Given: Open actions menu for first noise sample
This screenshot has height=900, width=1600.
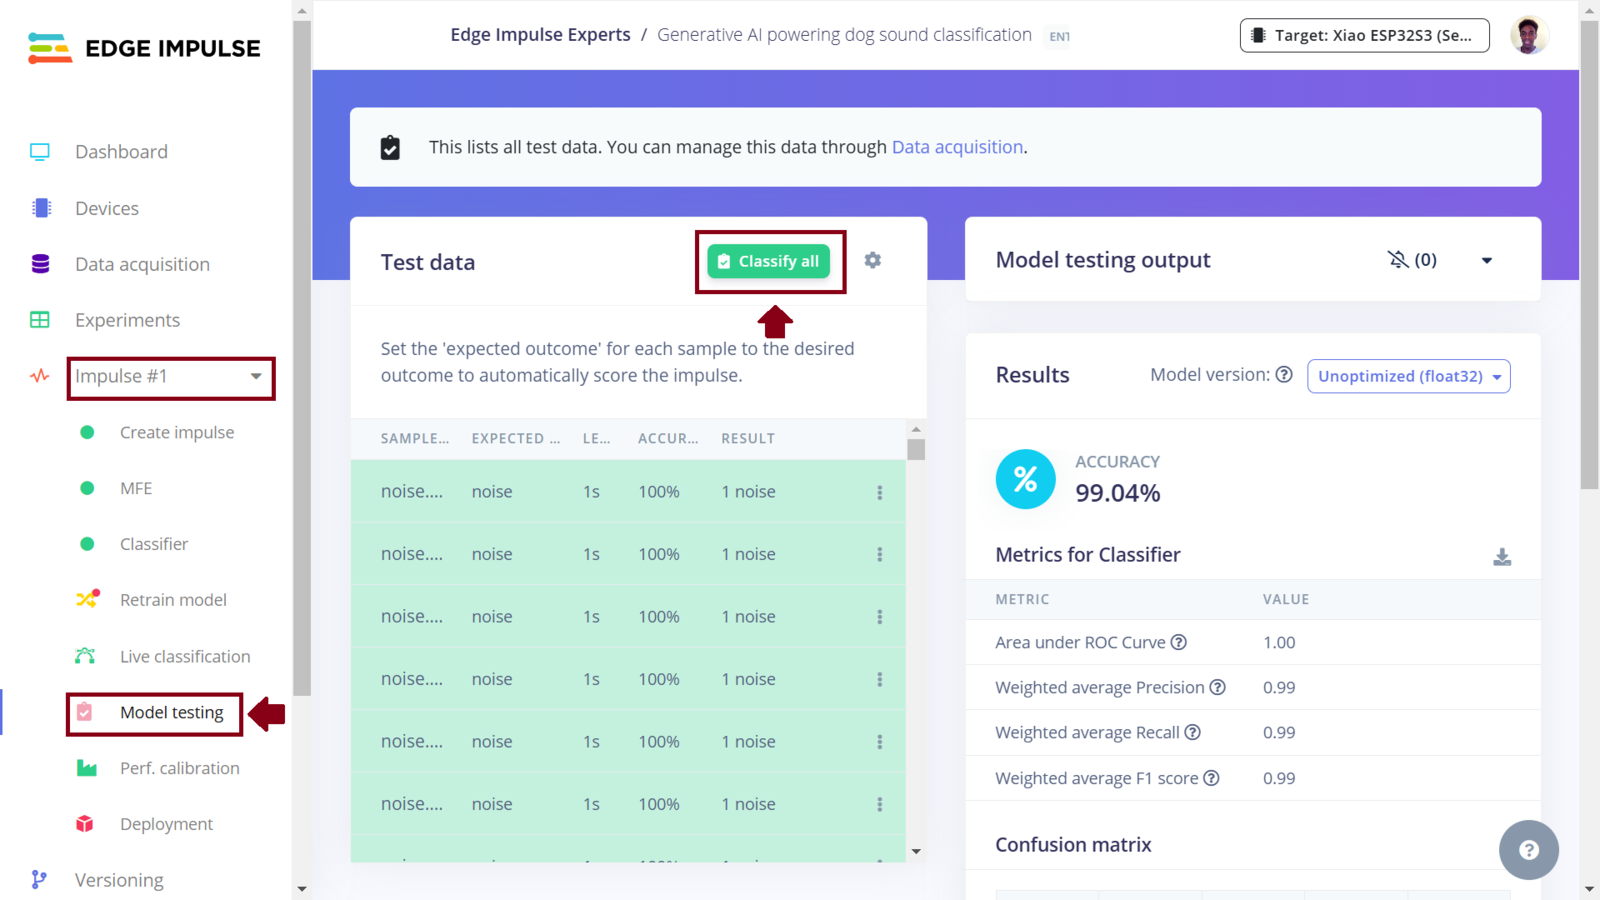Looking at the screenshot, I should coord(880,492).
